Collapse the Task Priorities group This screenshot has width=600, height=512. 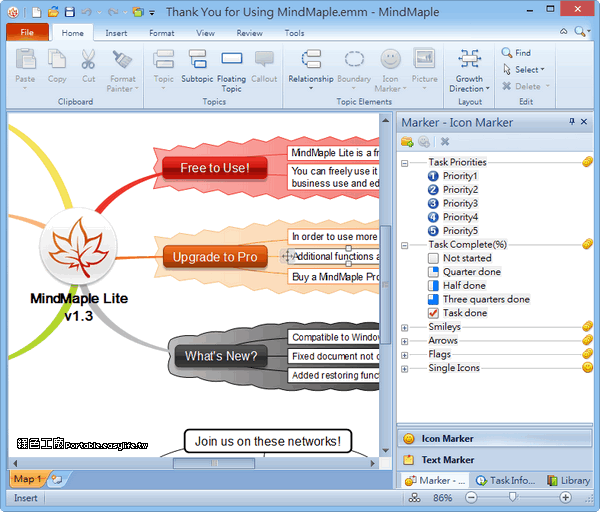click(404, 163)
